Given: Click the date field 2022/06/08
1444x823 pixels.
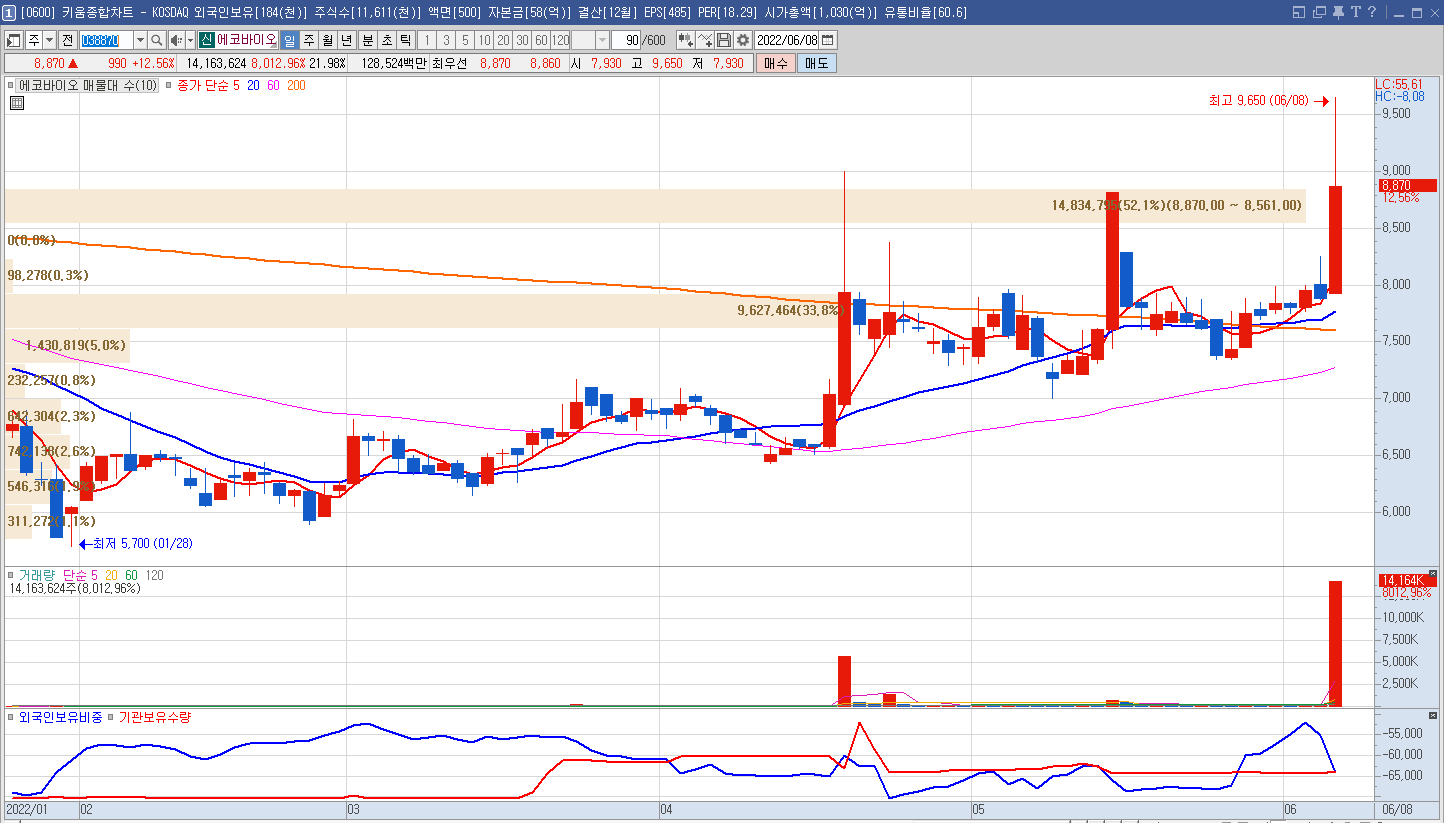Looking at the screenshot, I should tap(787, 40).
